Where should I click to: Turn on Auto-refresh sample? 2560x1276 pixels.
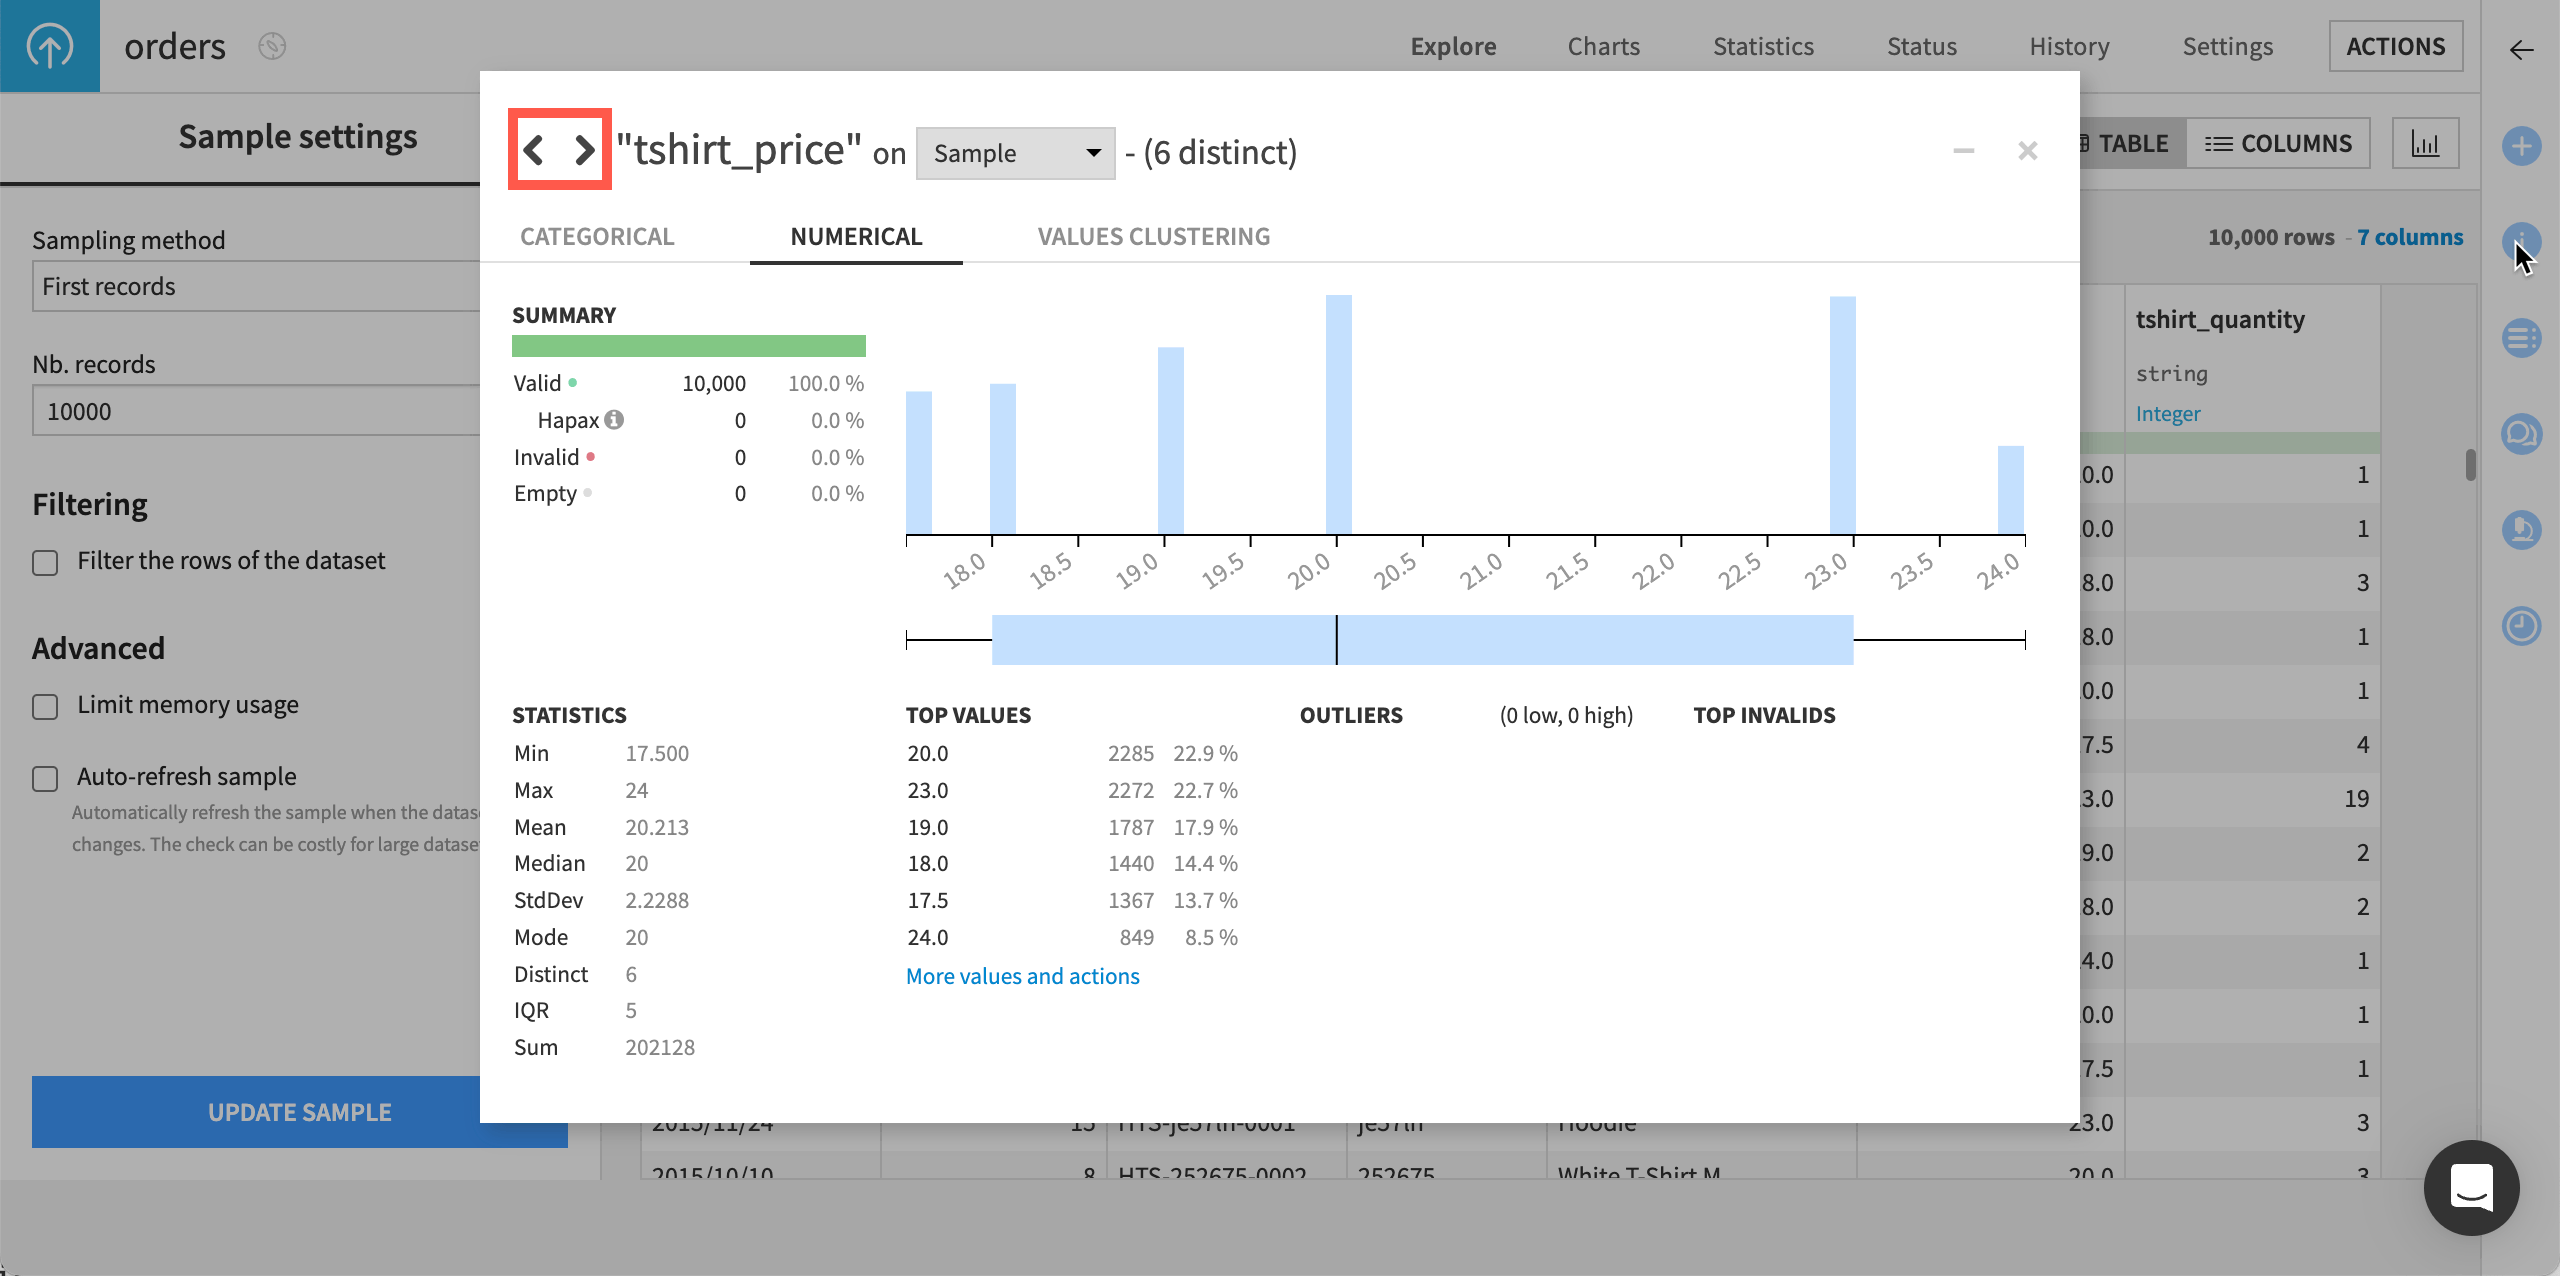(44, 777)
